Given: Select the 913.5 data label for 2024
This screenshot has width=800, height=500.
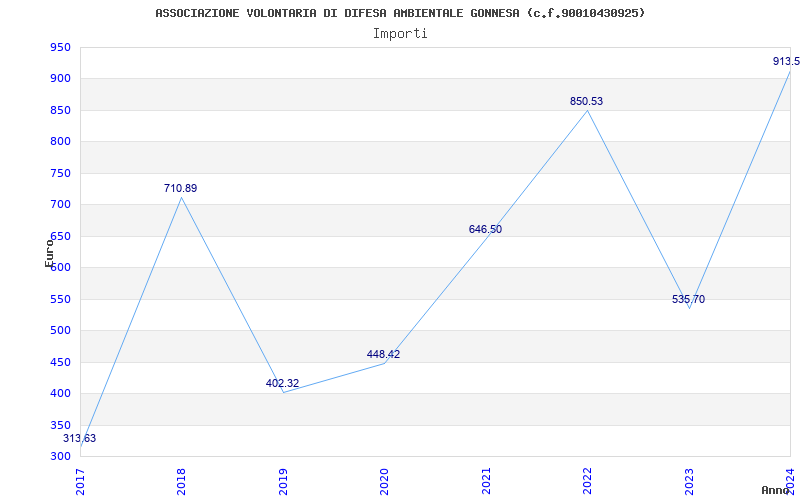Looking at the screenshot, I should point(786,61).
